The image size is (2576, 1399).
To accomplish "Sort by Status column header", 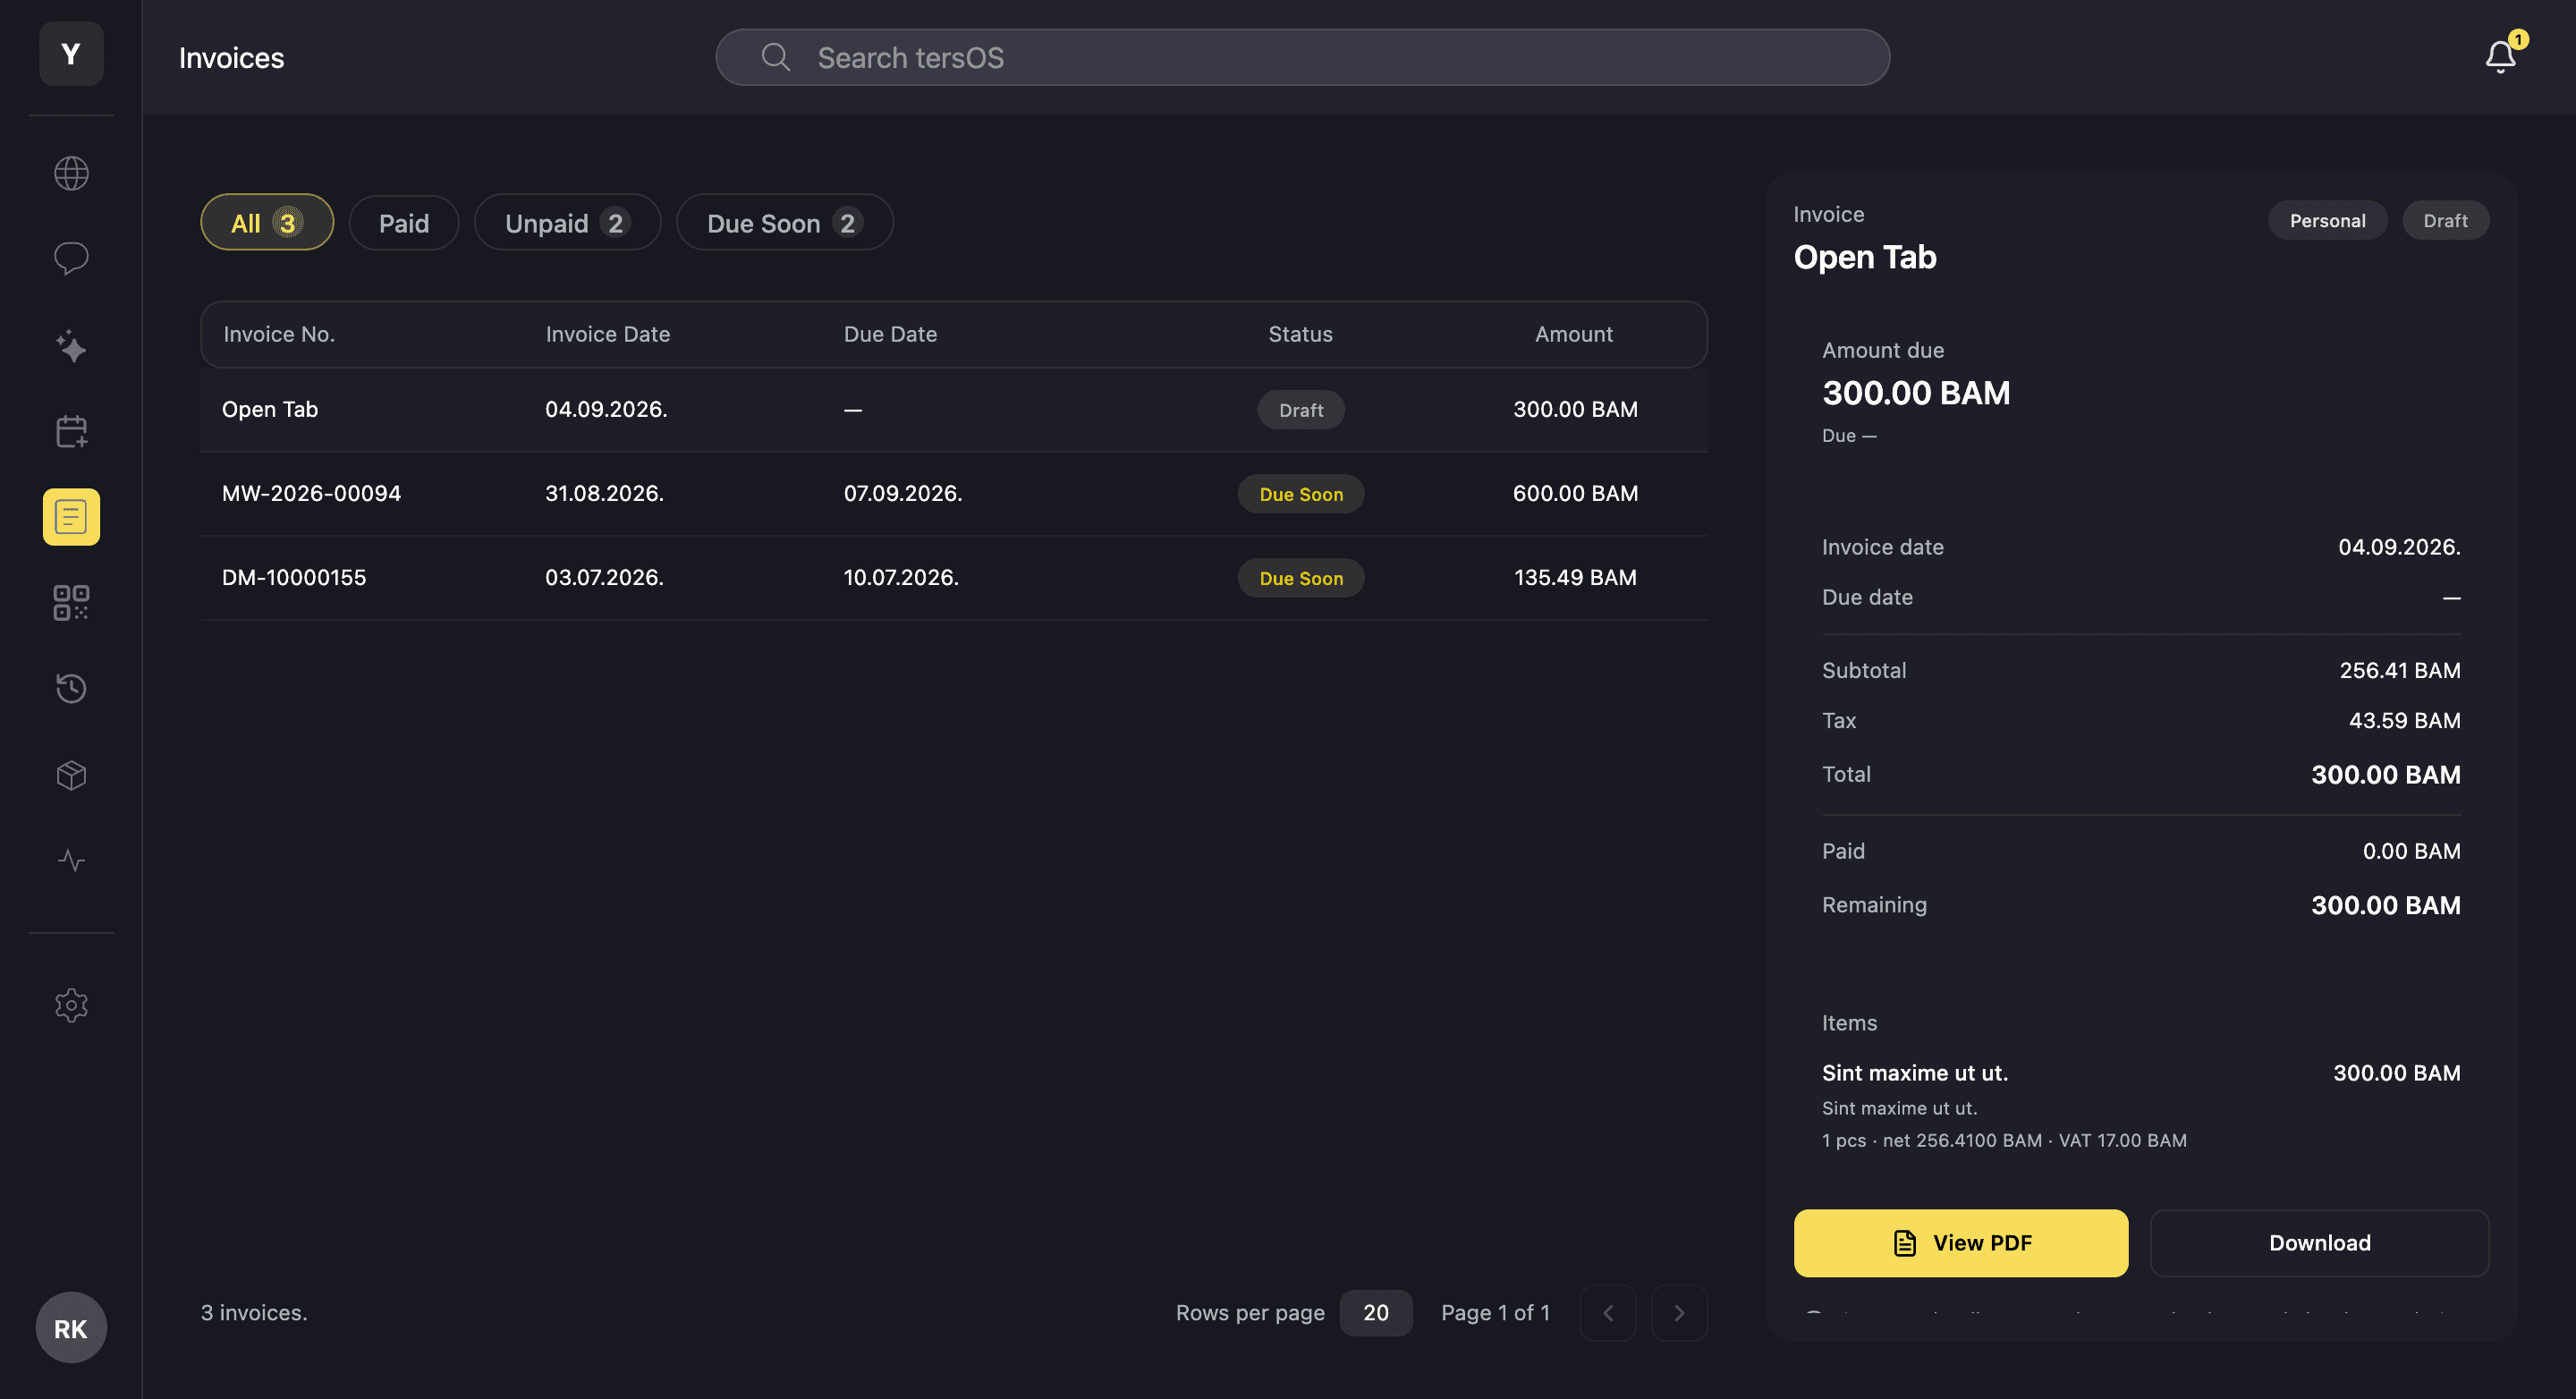I will click(x=1301, y=334).
